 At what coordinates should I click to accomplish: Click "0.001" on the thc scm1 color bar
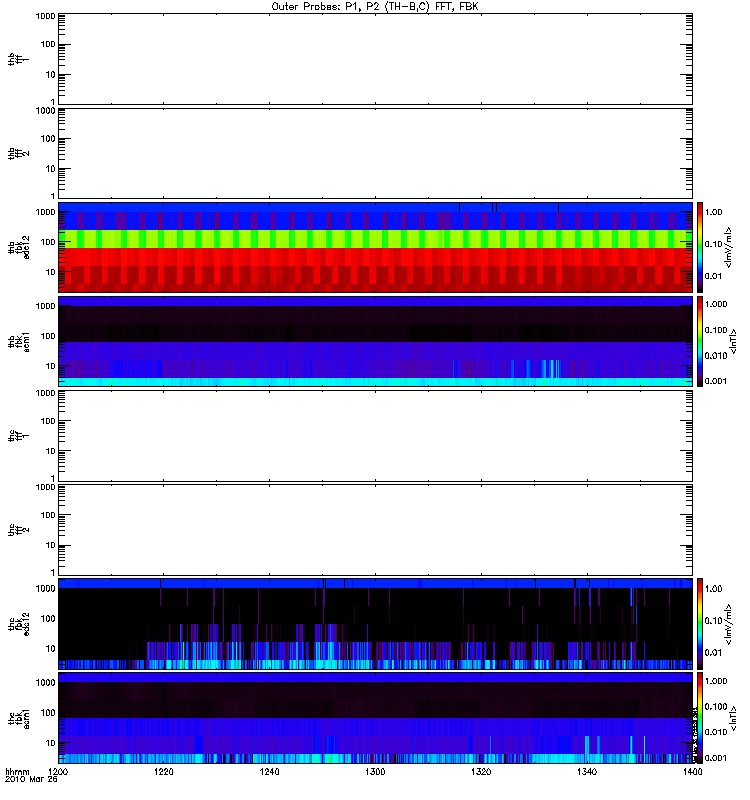(716, 758)
